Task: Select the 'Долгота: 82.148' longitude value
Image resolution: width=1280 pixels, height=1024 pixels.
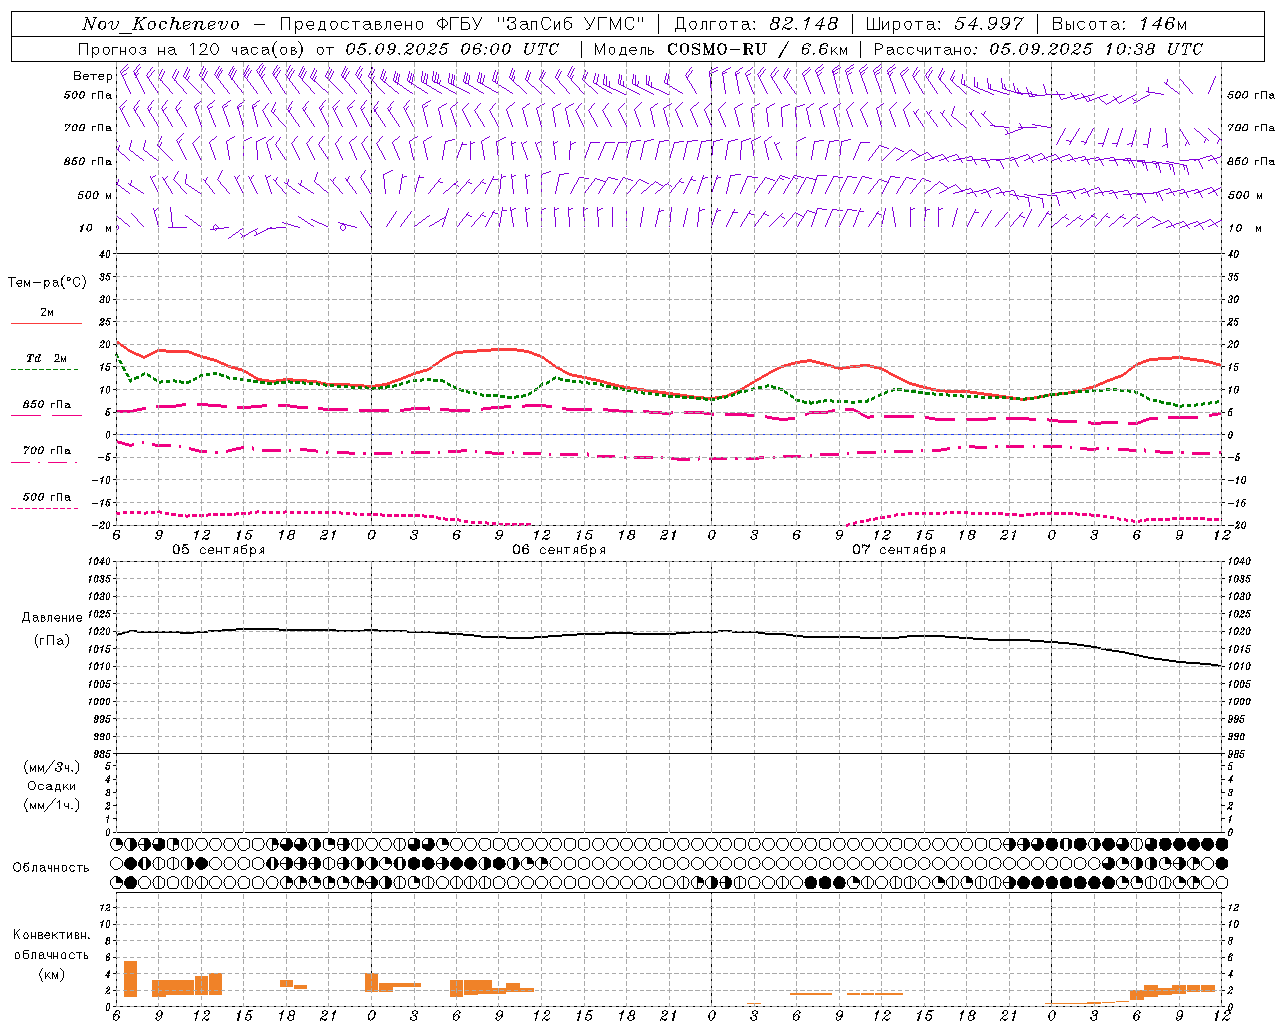Action: 756,24
